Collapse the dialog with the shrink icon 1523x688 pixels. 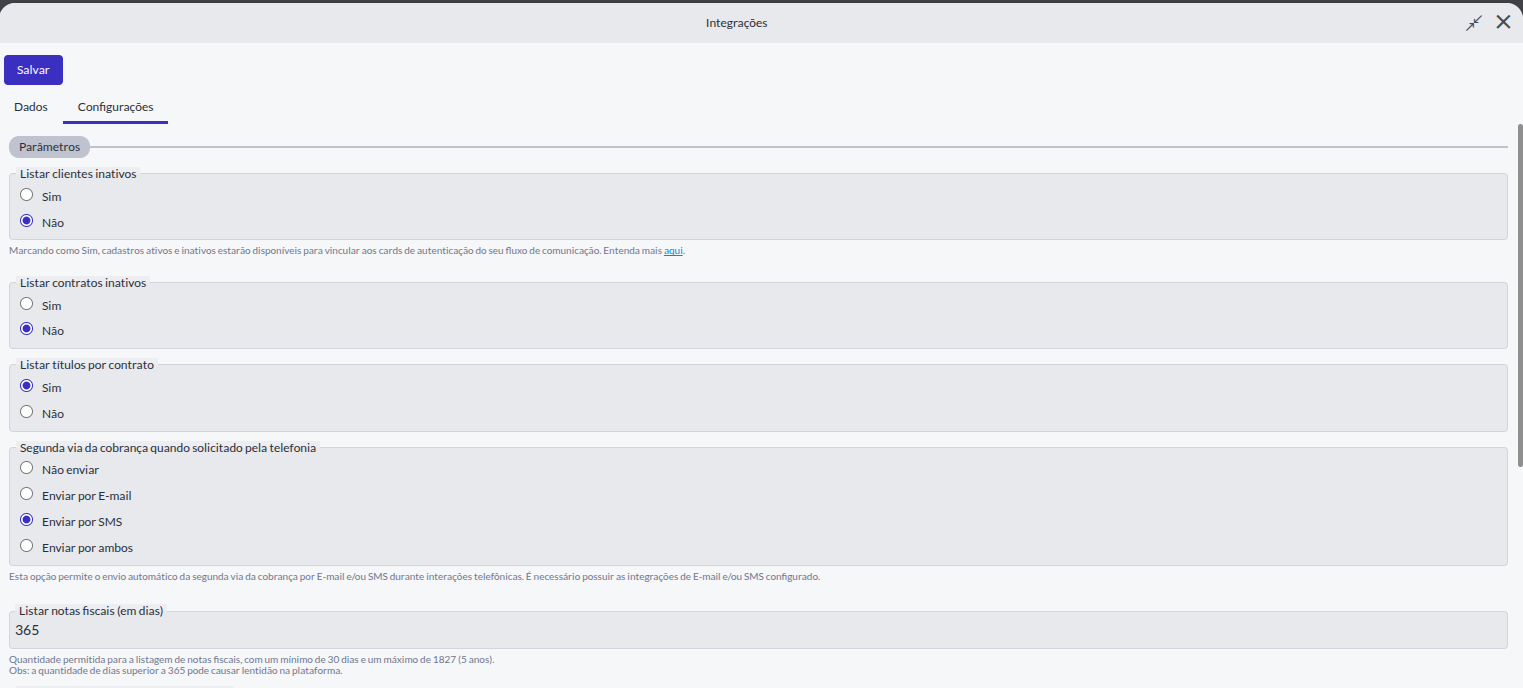(1473, 22)
